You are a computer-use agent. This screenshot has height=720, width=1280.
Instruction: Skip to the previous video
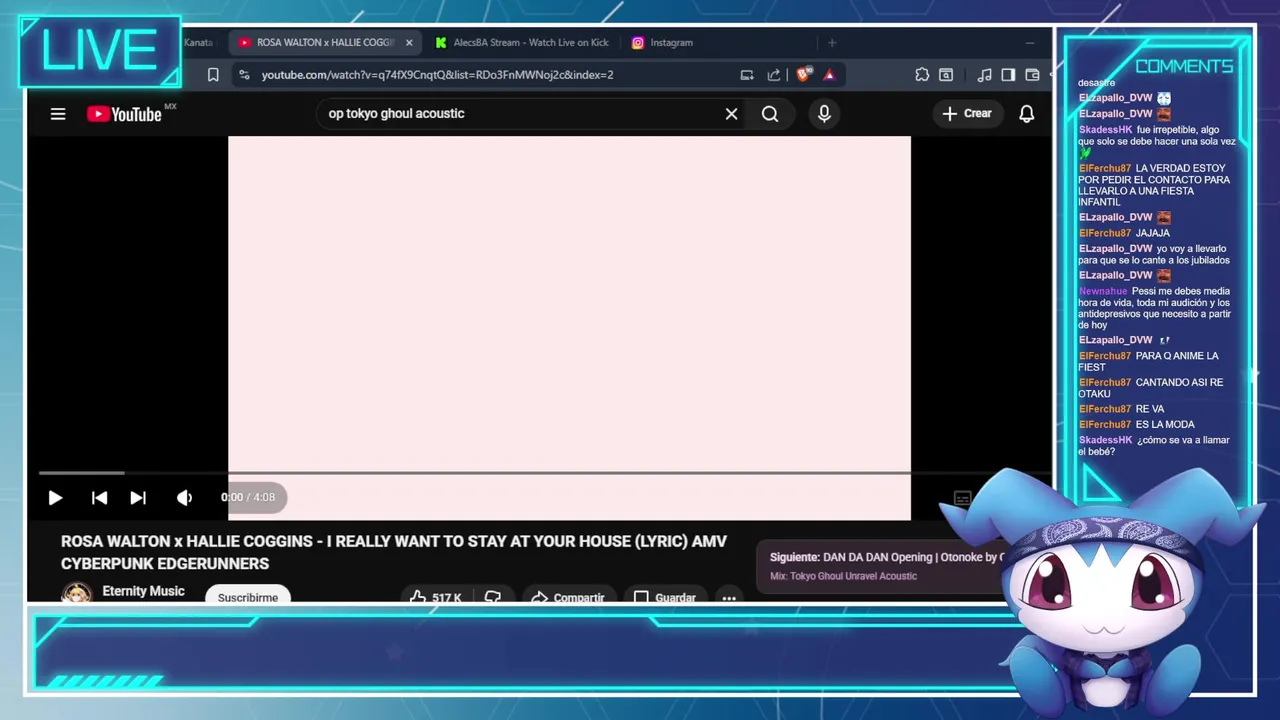point(99,497)
